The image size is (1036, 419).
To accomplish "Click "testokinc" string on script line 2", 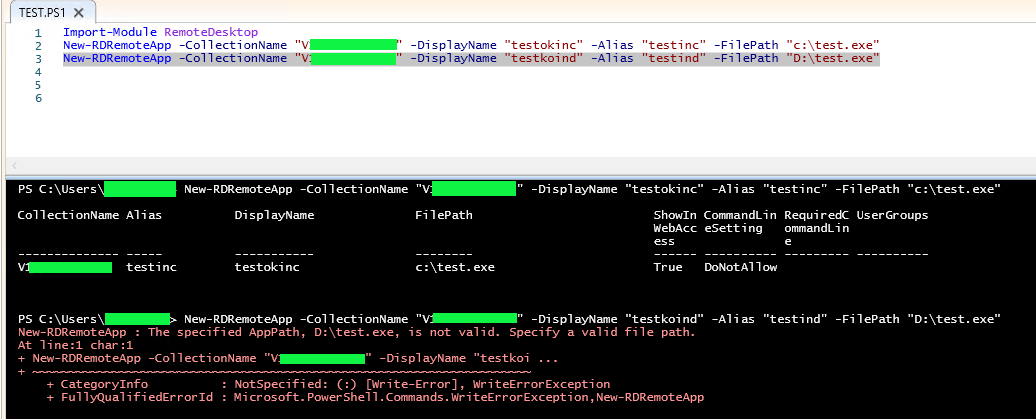I will (544, 45).
